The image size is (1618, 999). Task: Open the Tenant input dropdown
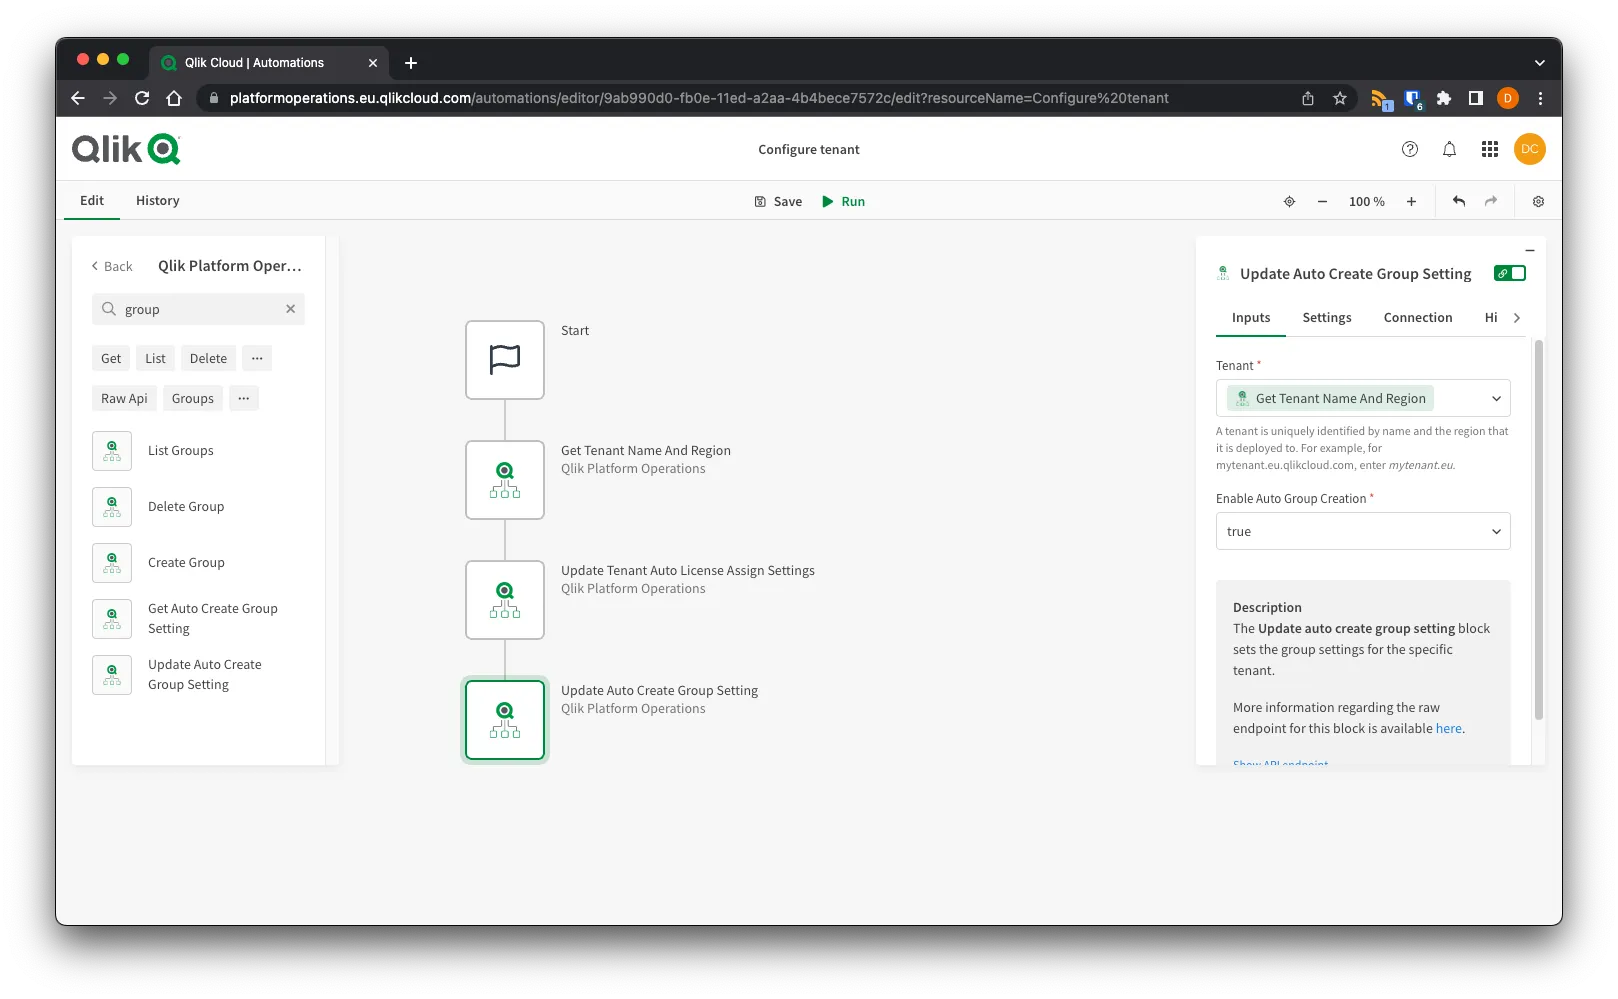coord(1496,398)
